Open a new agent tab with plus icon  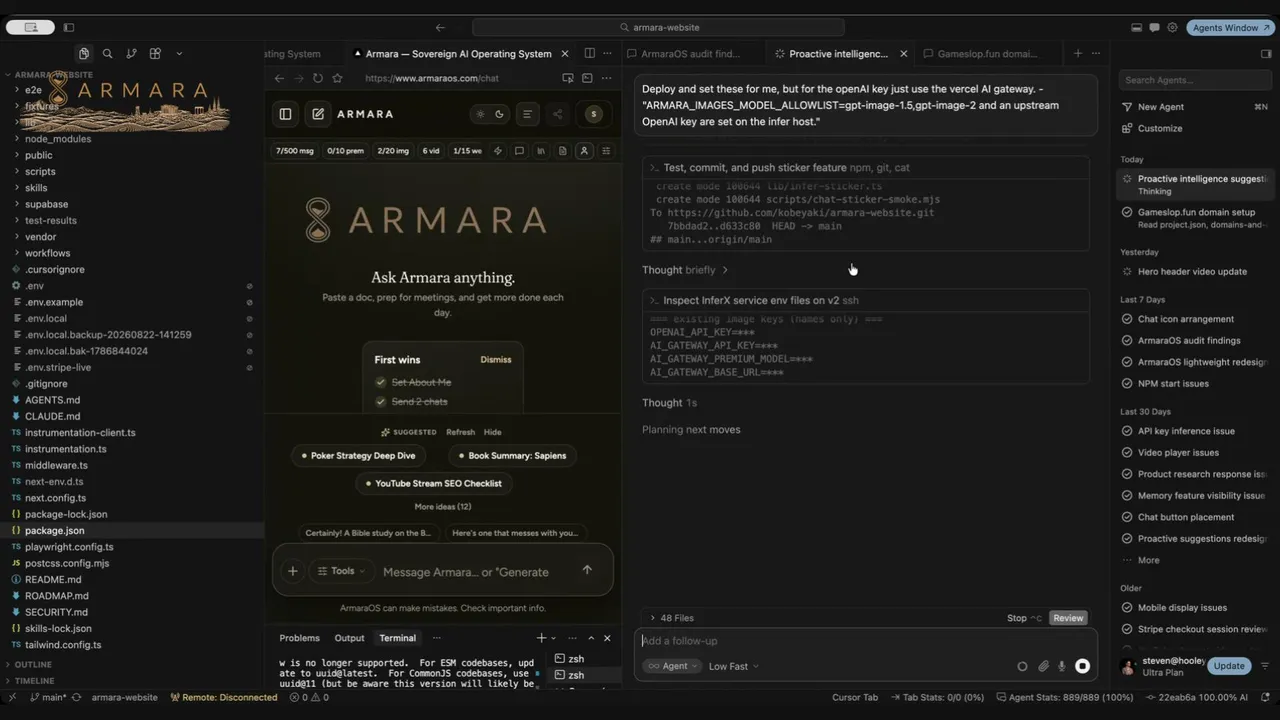[x=1078, y=54]
